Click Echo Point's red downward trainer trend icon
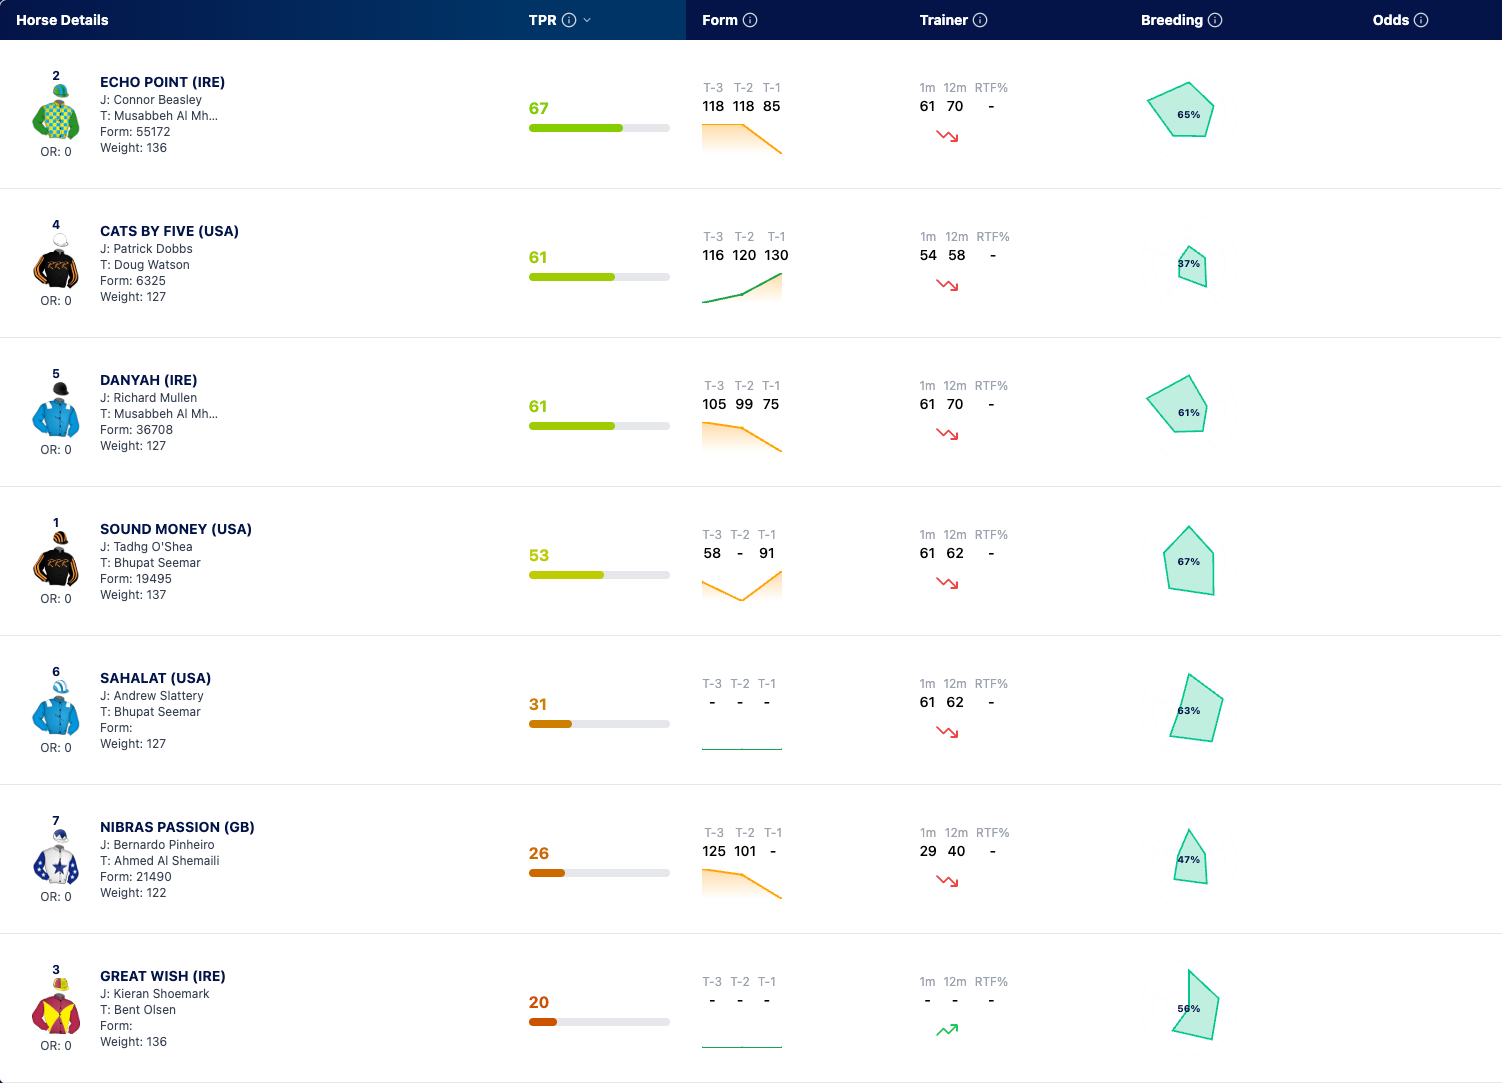Image resolution: width=1502 pixels, height=1083 pixels. click(947, 136)
